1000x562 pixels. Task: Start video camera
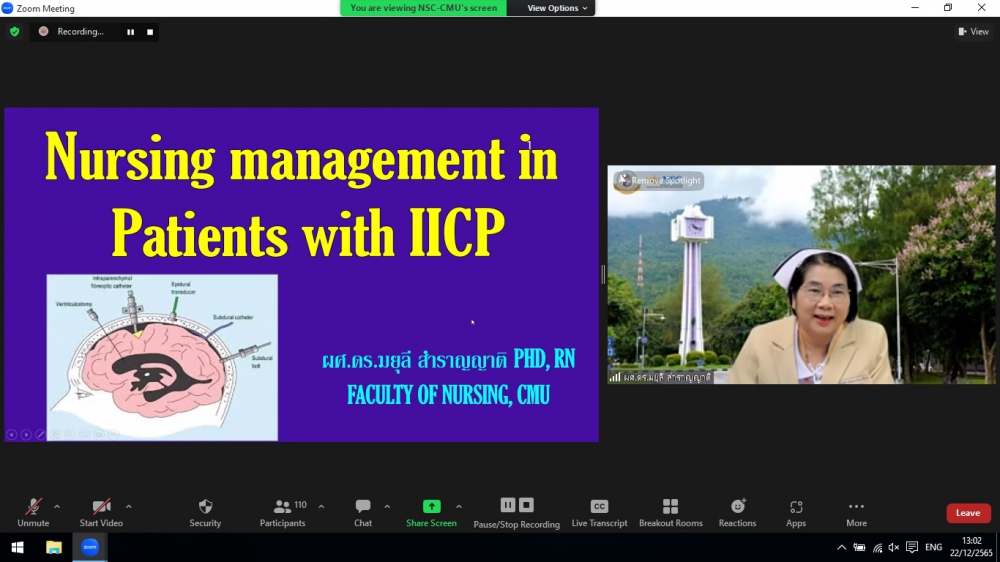(101, 512)
